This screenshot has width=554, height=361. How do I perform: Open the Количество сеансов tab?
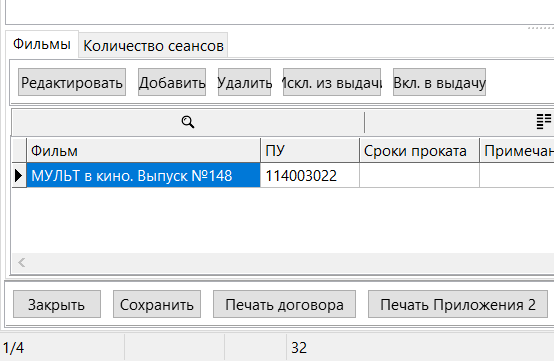coord(153,46)
